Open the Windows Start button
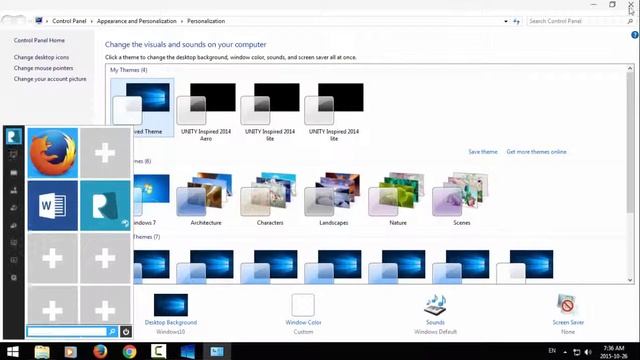The width and height of the screenshot is (640, 360). click(13, 351)
